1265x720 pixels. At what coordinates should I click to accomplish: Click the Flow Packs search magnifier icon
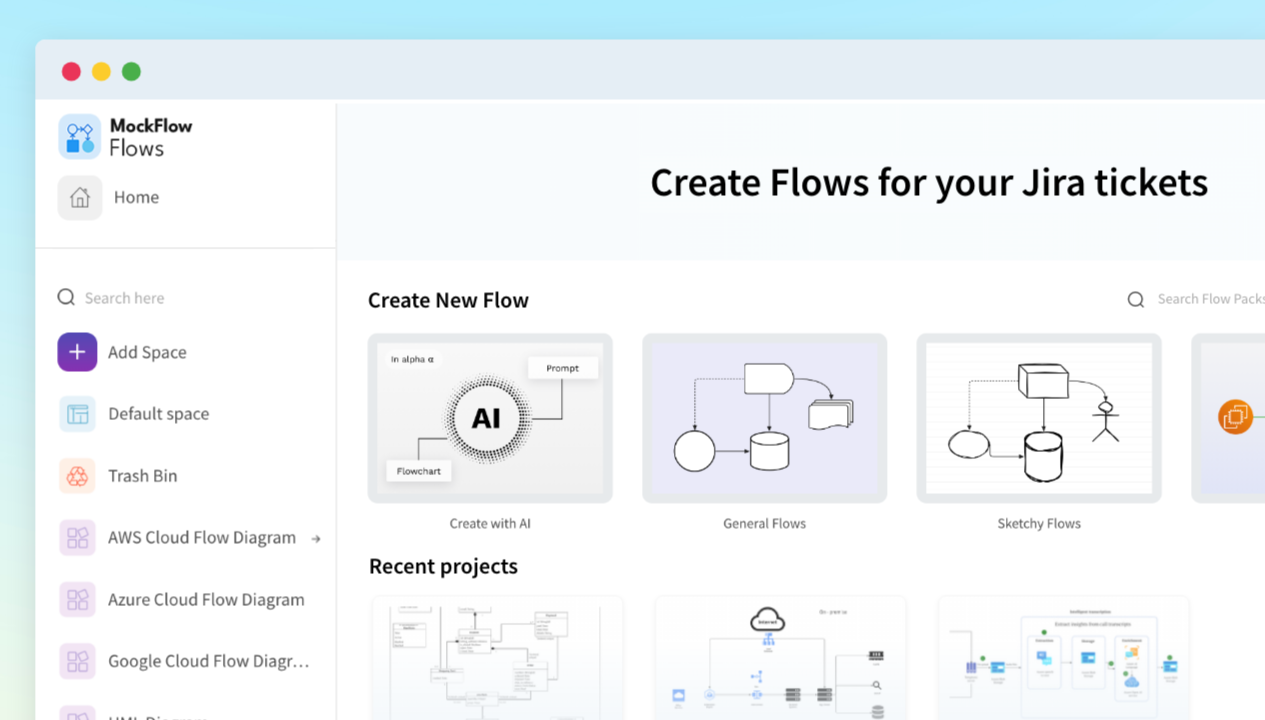(1136, 299)
